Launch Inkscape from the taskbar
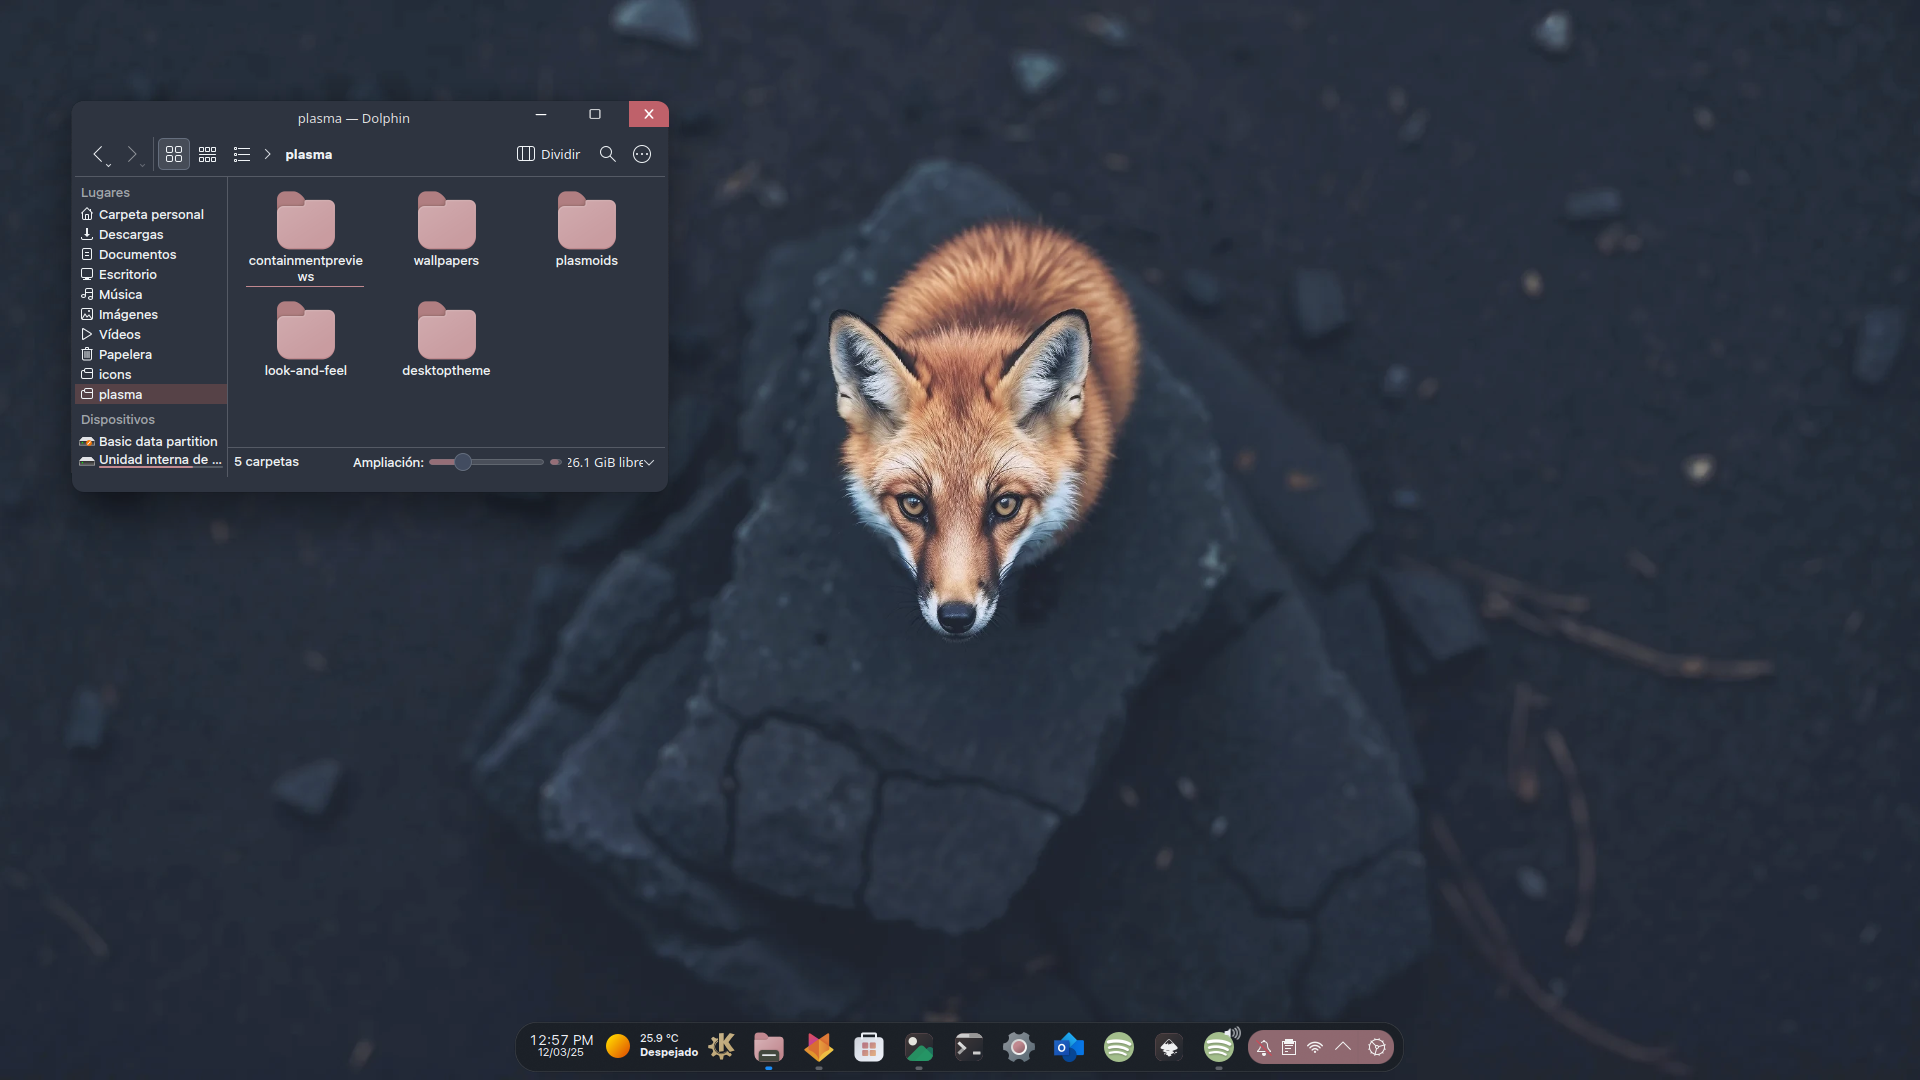 coord(1169,1047)
